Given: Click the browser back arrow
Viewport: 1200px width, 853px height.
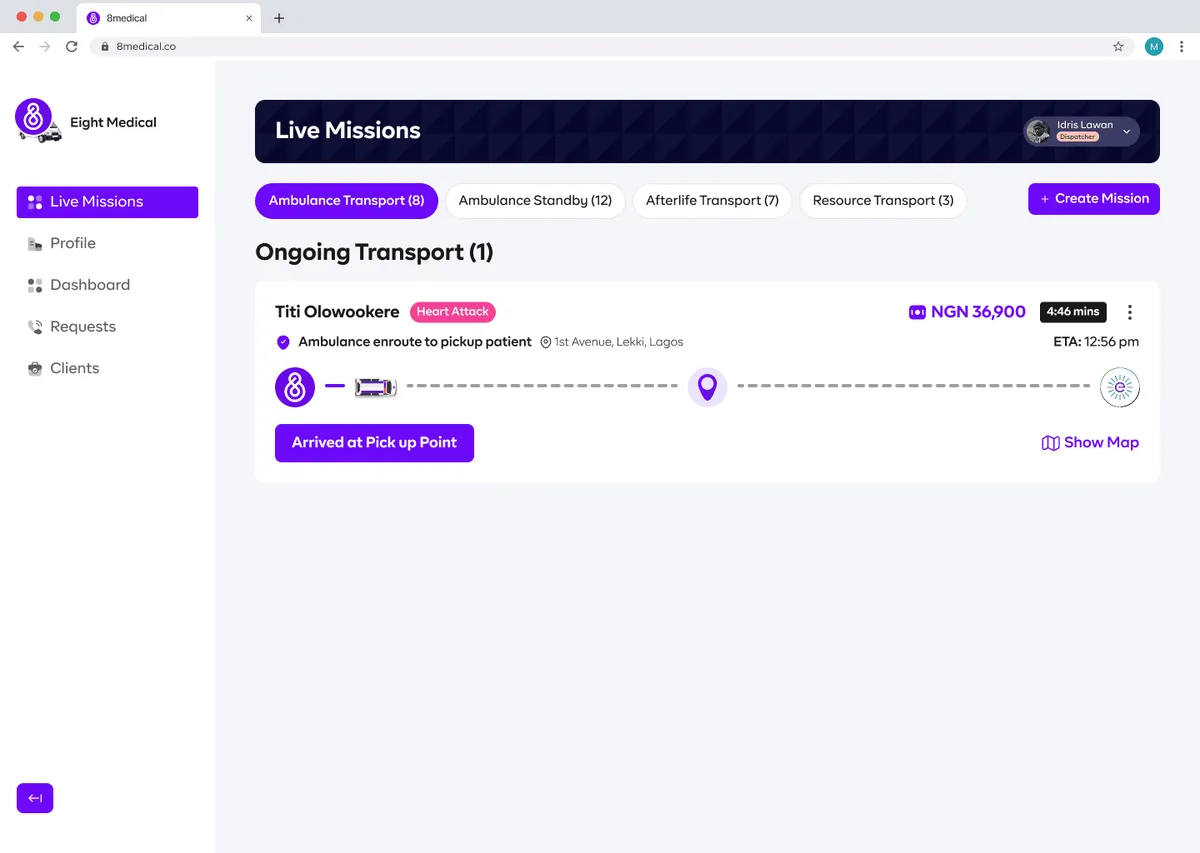Looking at the screenshot, I should coord(18,47).
